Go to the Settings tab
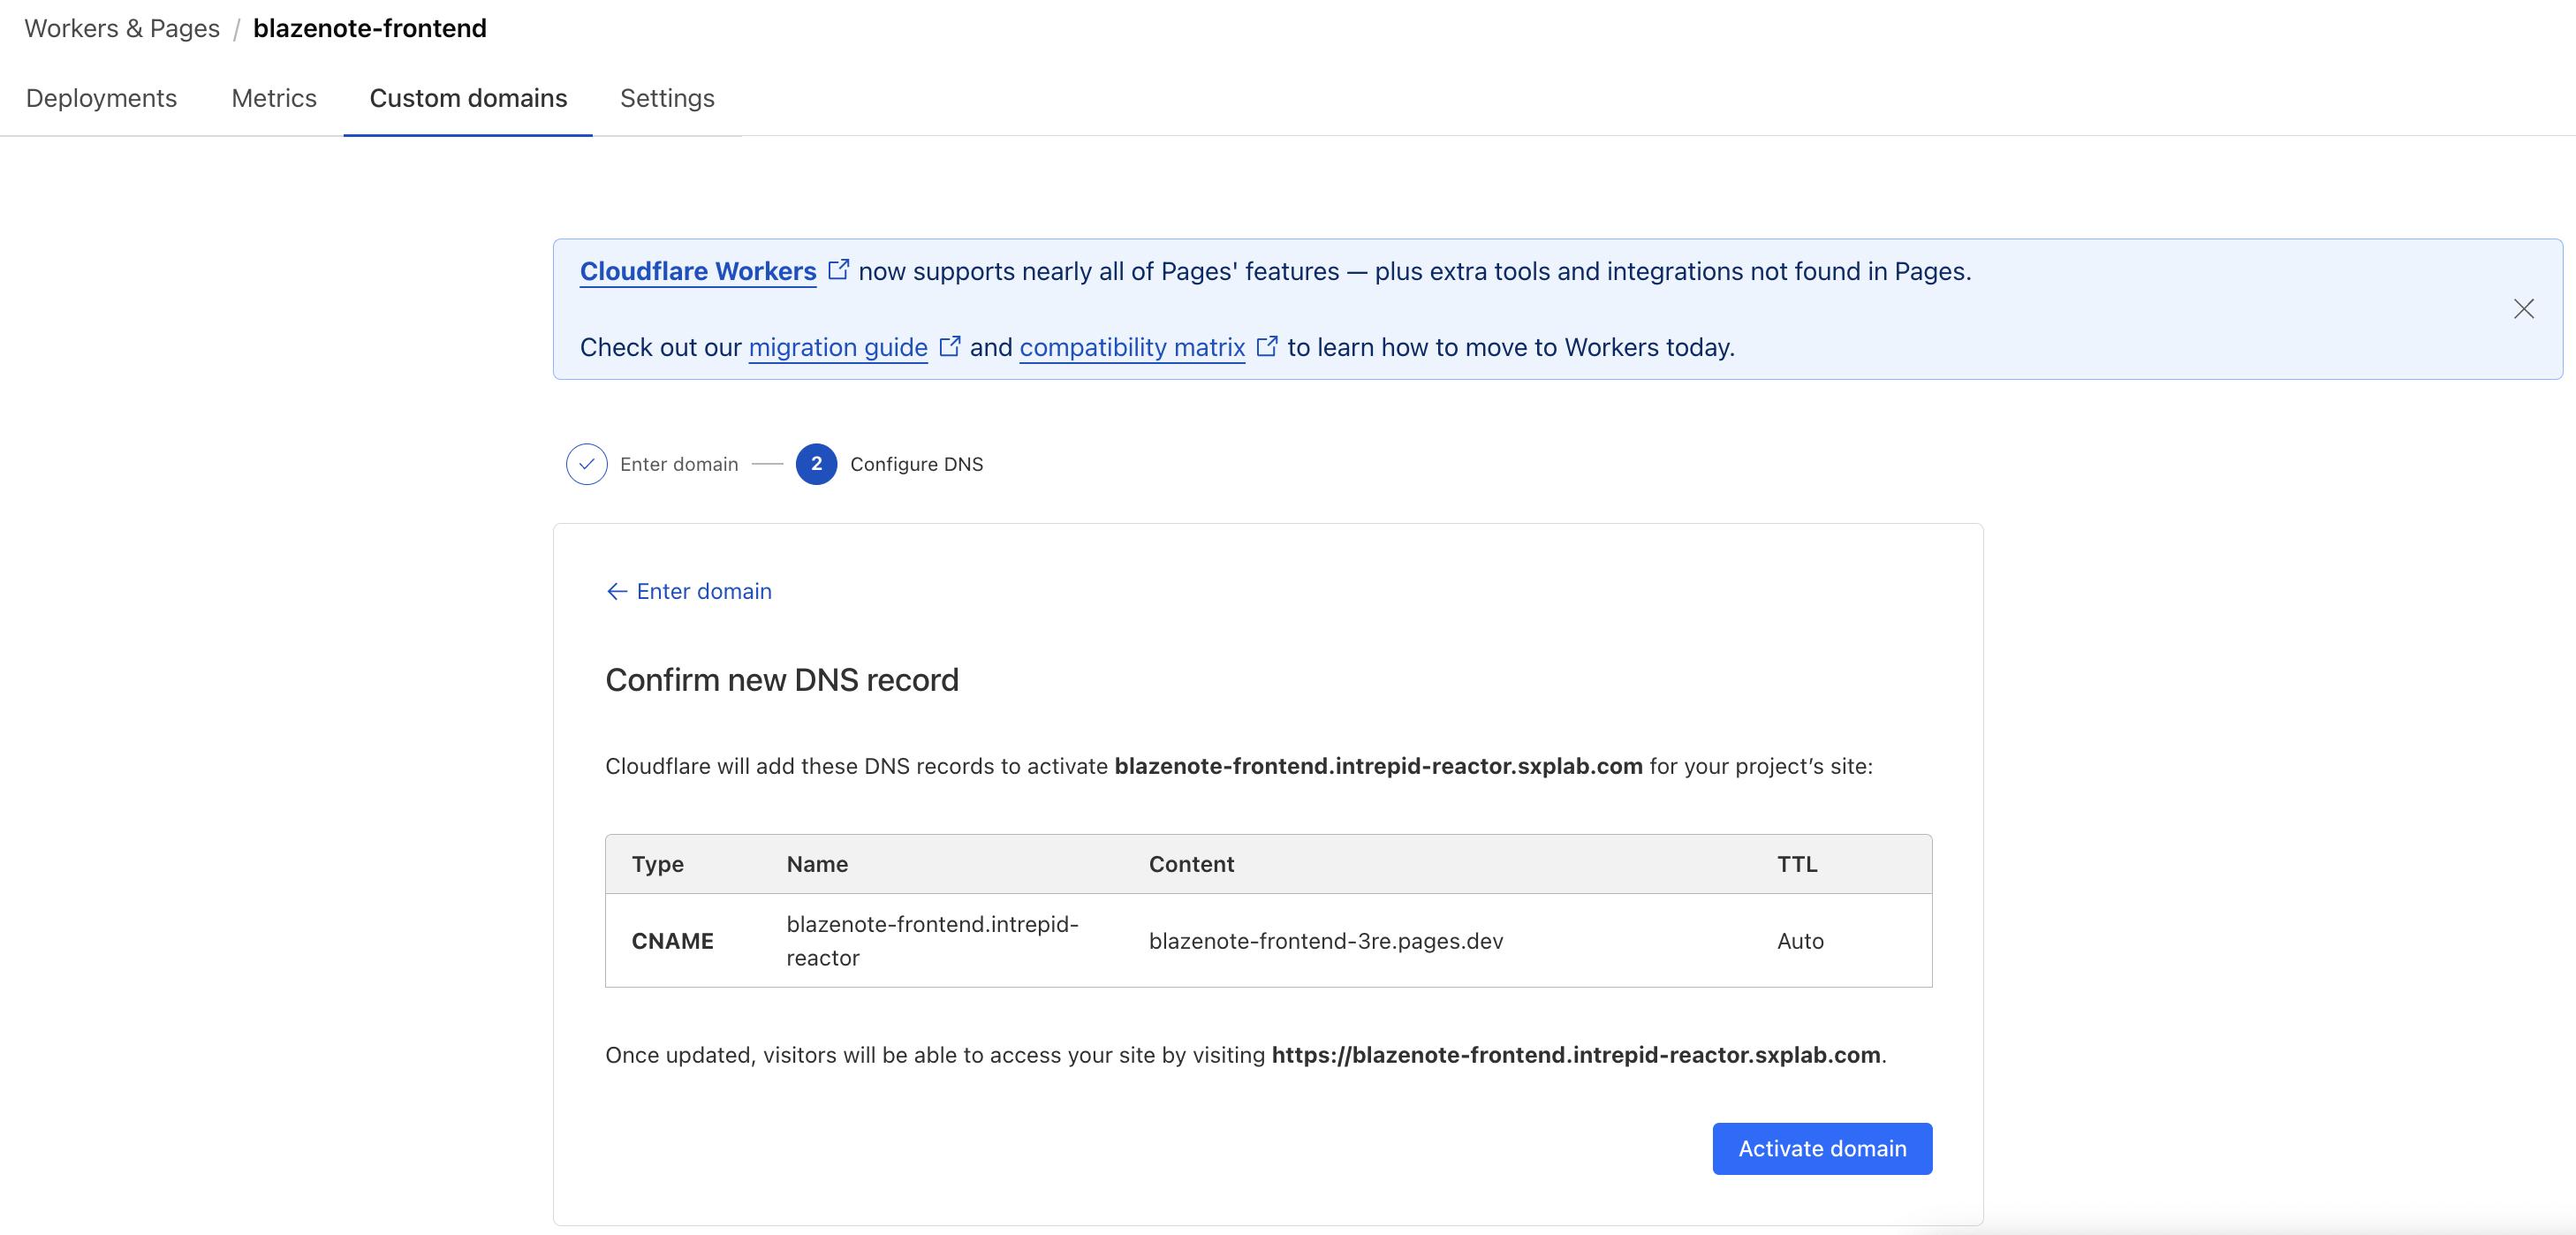Viewport: 2576px width, 1235px height. pos(667,98)
